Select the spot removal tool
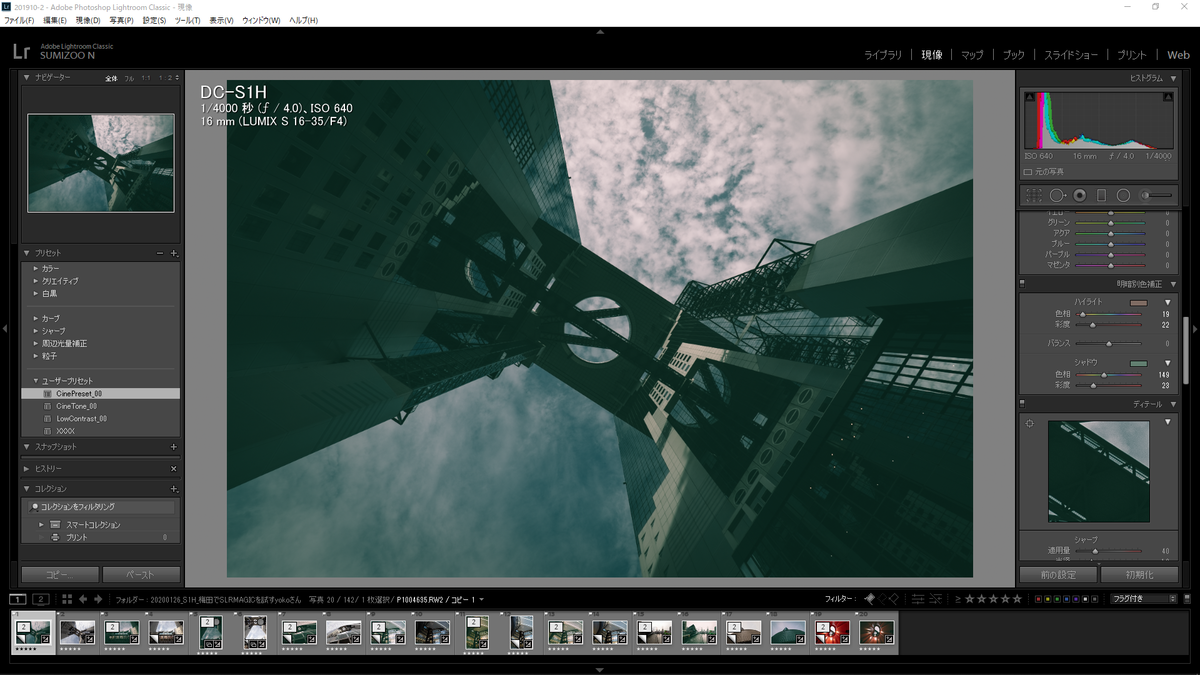The image size is (1200, 675). point(1057,196)
